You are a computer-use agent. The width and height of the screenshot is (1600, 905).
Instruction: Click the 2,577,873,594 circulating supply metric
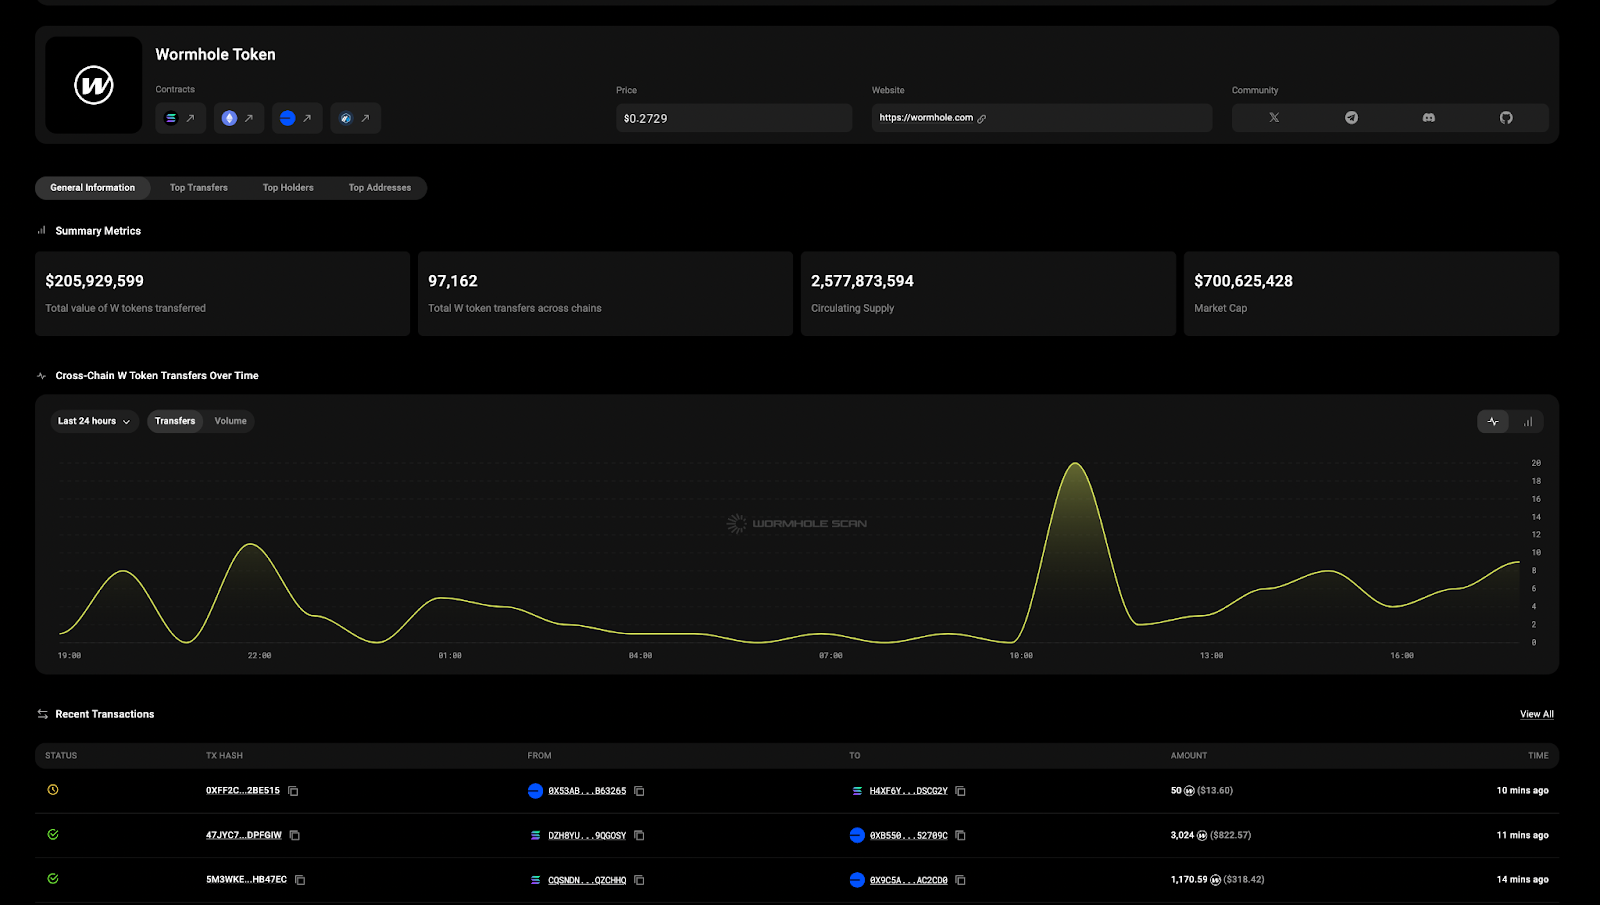pyautogui.click(x=988, y=294)
